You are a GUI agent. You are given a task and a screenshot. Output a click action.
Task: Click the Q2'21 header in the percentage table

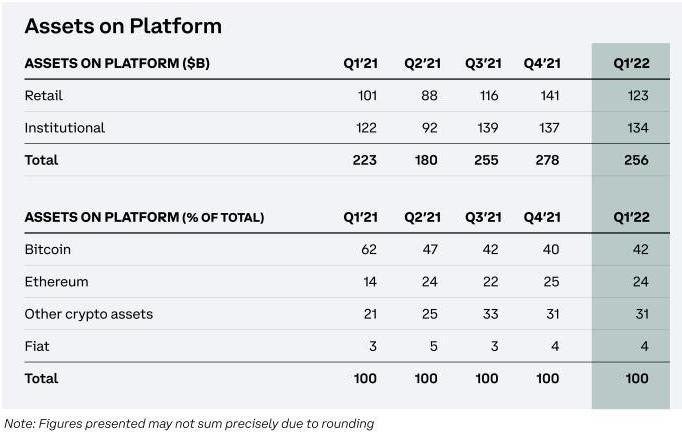422,217
